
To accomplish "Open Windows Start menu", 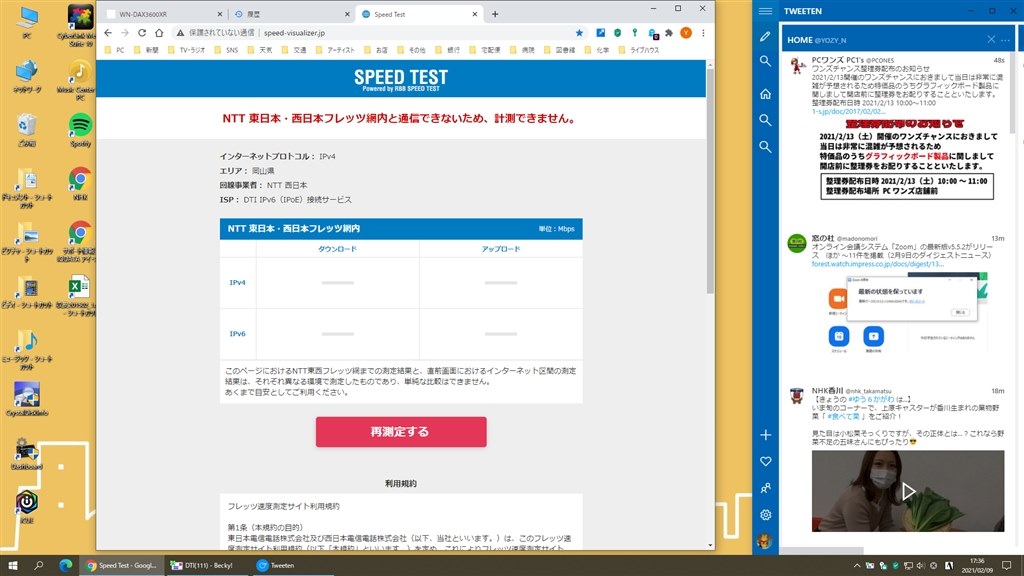I will (x=12, y=566).
